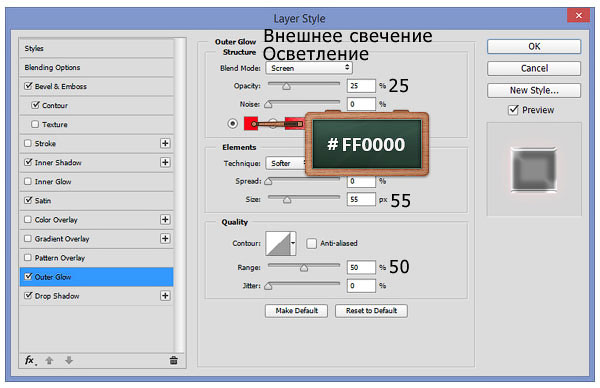Open the fx effects menu icon
The width and height of the screenshot is (600, 388).
pyautogui.click(x=30, y=360)
